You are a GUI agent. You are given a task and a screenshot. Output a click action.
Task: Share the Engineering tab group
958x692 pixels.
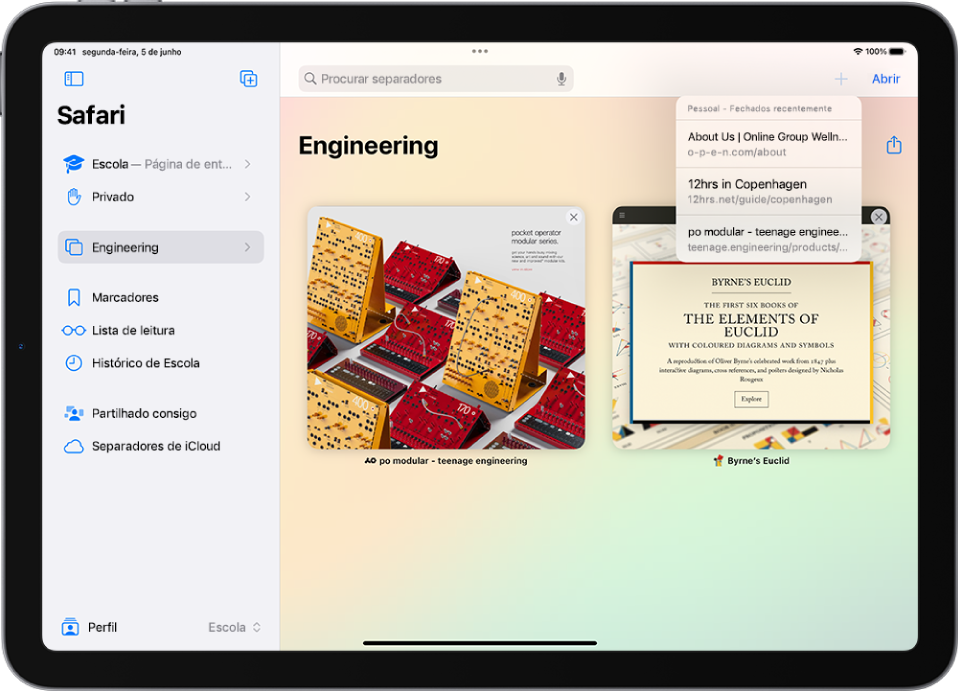(x=893, y=144)
